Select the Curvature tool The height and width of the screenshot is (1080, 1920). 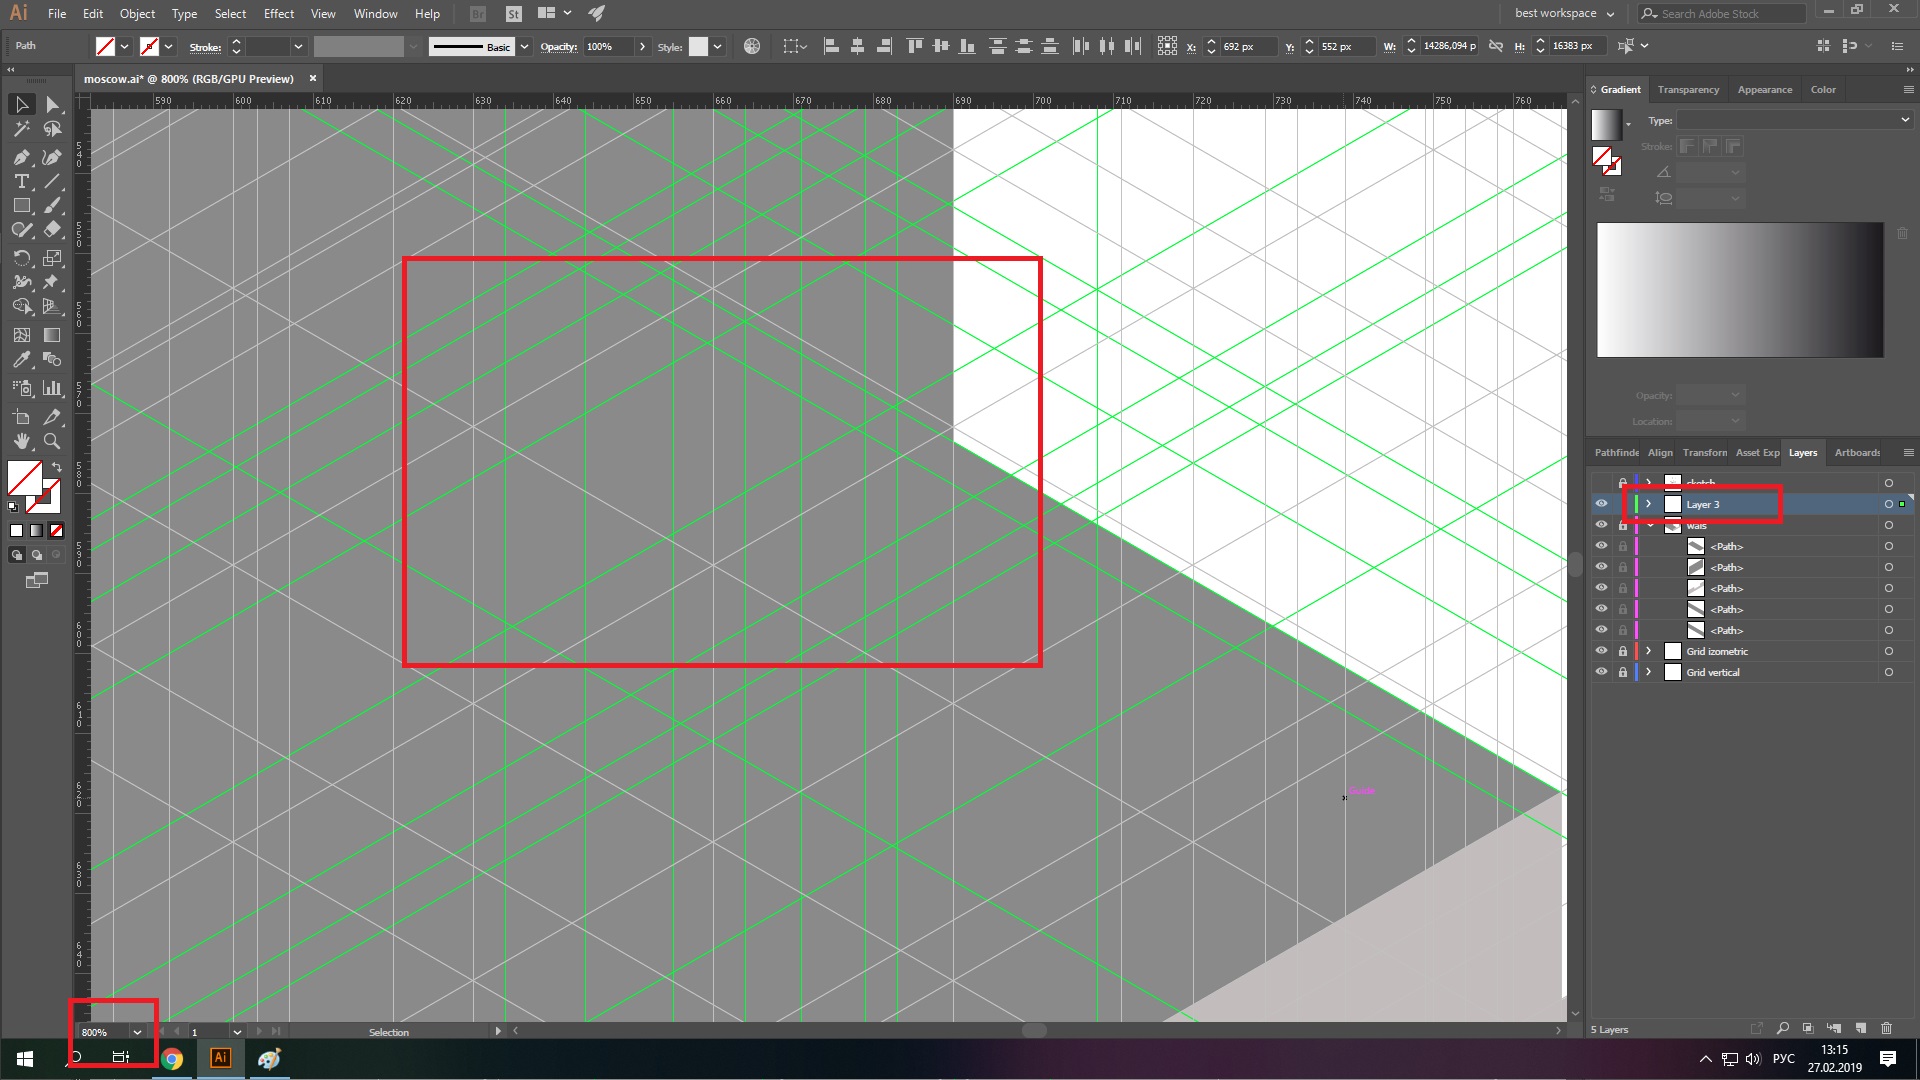click(53, 157)
